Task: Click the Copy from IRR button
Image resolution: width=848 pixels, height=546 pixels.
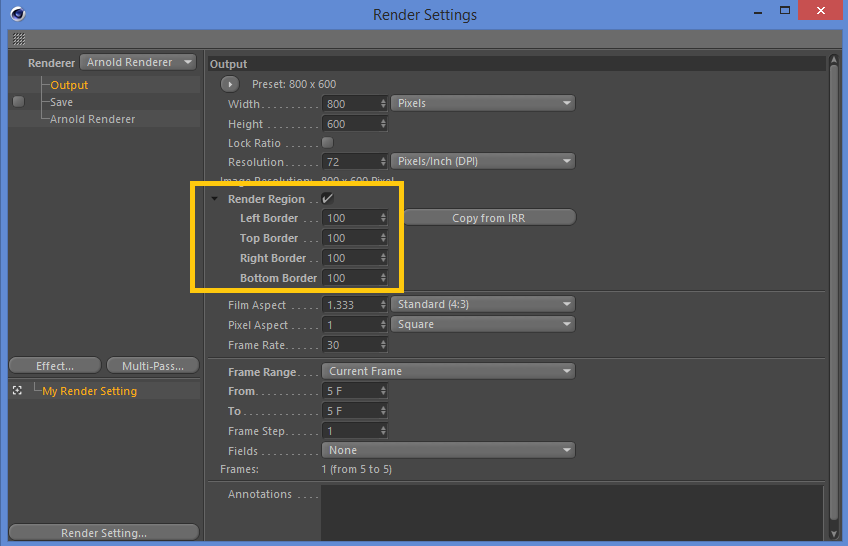Action: pos(489,218)
